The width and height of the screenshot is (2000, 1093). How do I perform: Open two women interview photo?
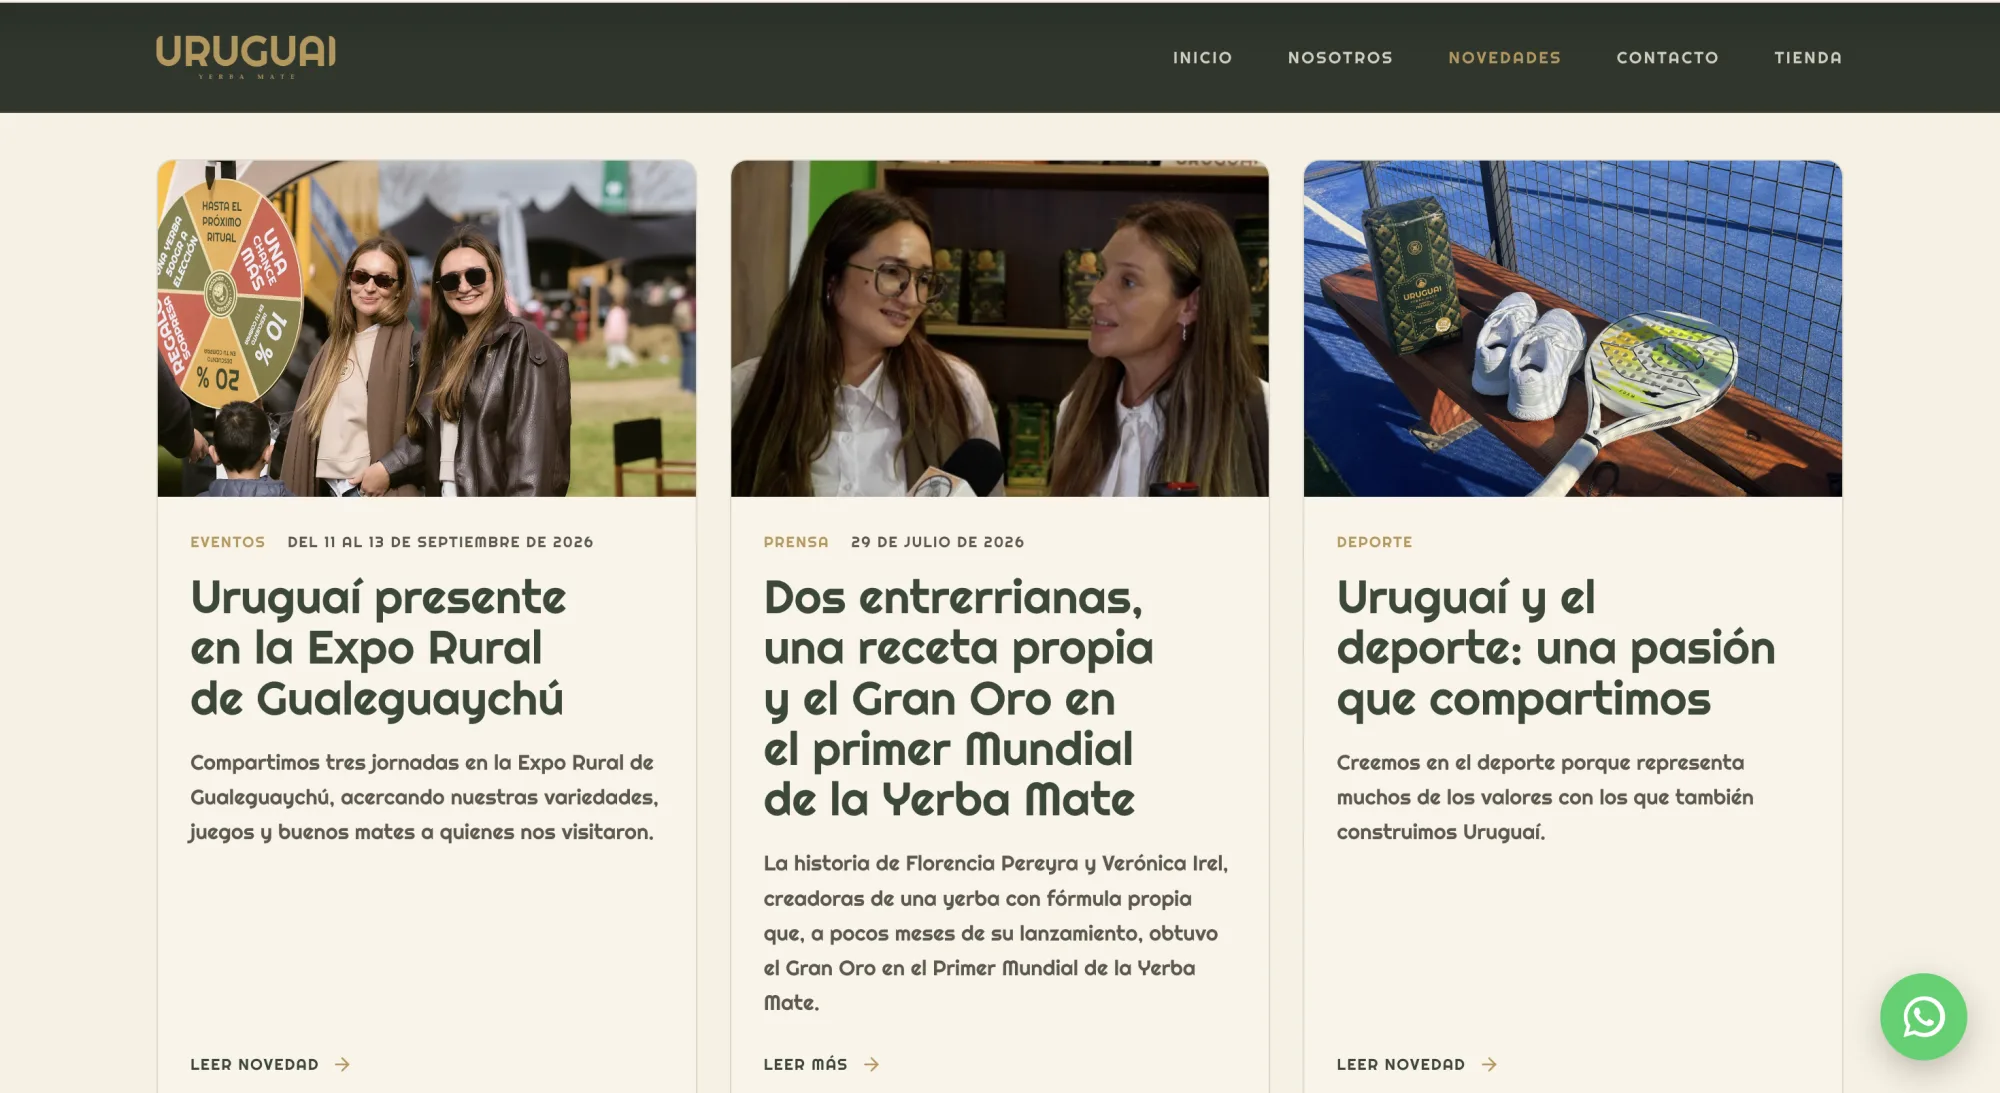tap(1000, 328)
